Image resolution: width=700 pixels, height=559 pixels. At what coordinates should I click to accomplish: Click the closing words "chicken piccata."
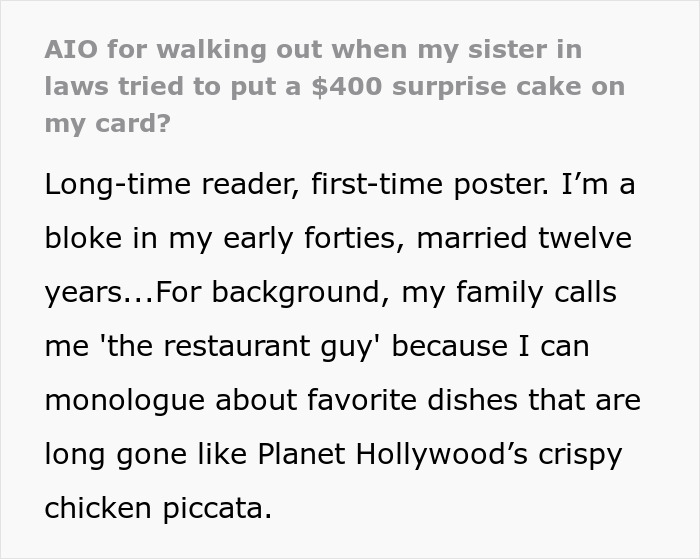click(158, 509)
